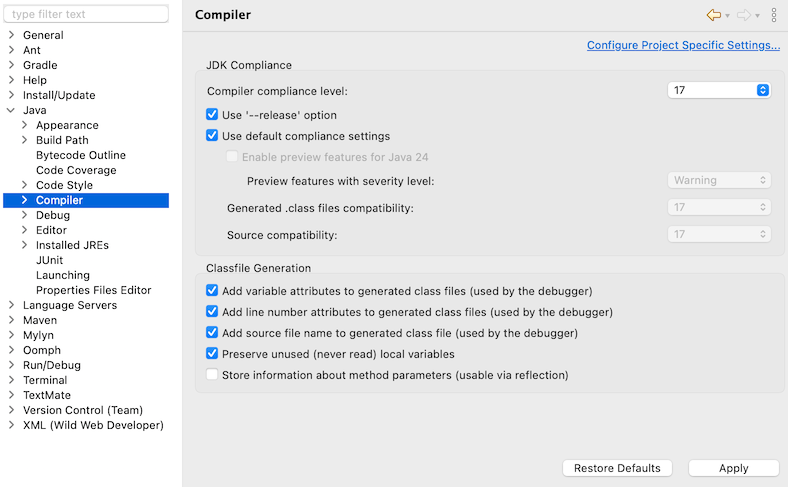788x487 pixels.
Task: Toggle the Use '--release' option checkbox
Action: click(x=212, y=115)
